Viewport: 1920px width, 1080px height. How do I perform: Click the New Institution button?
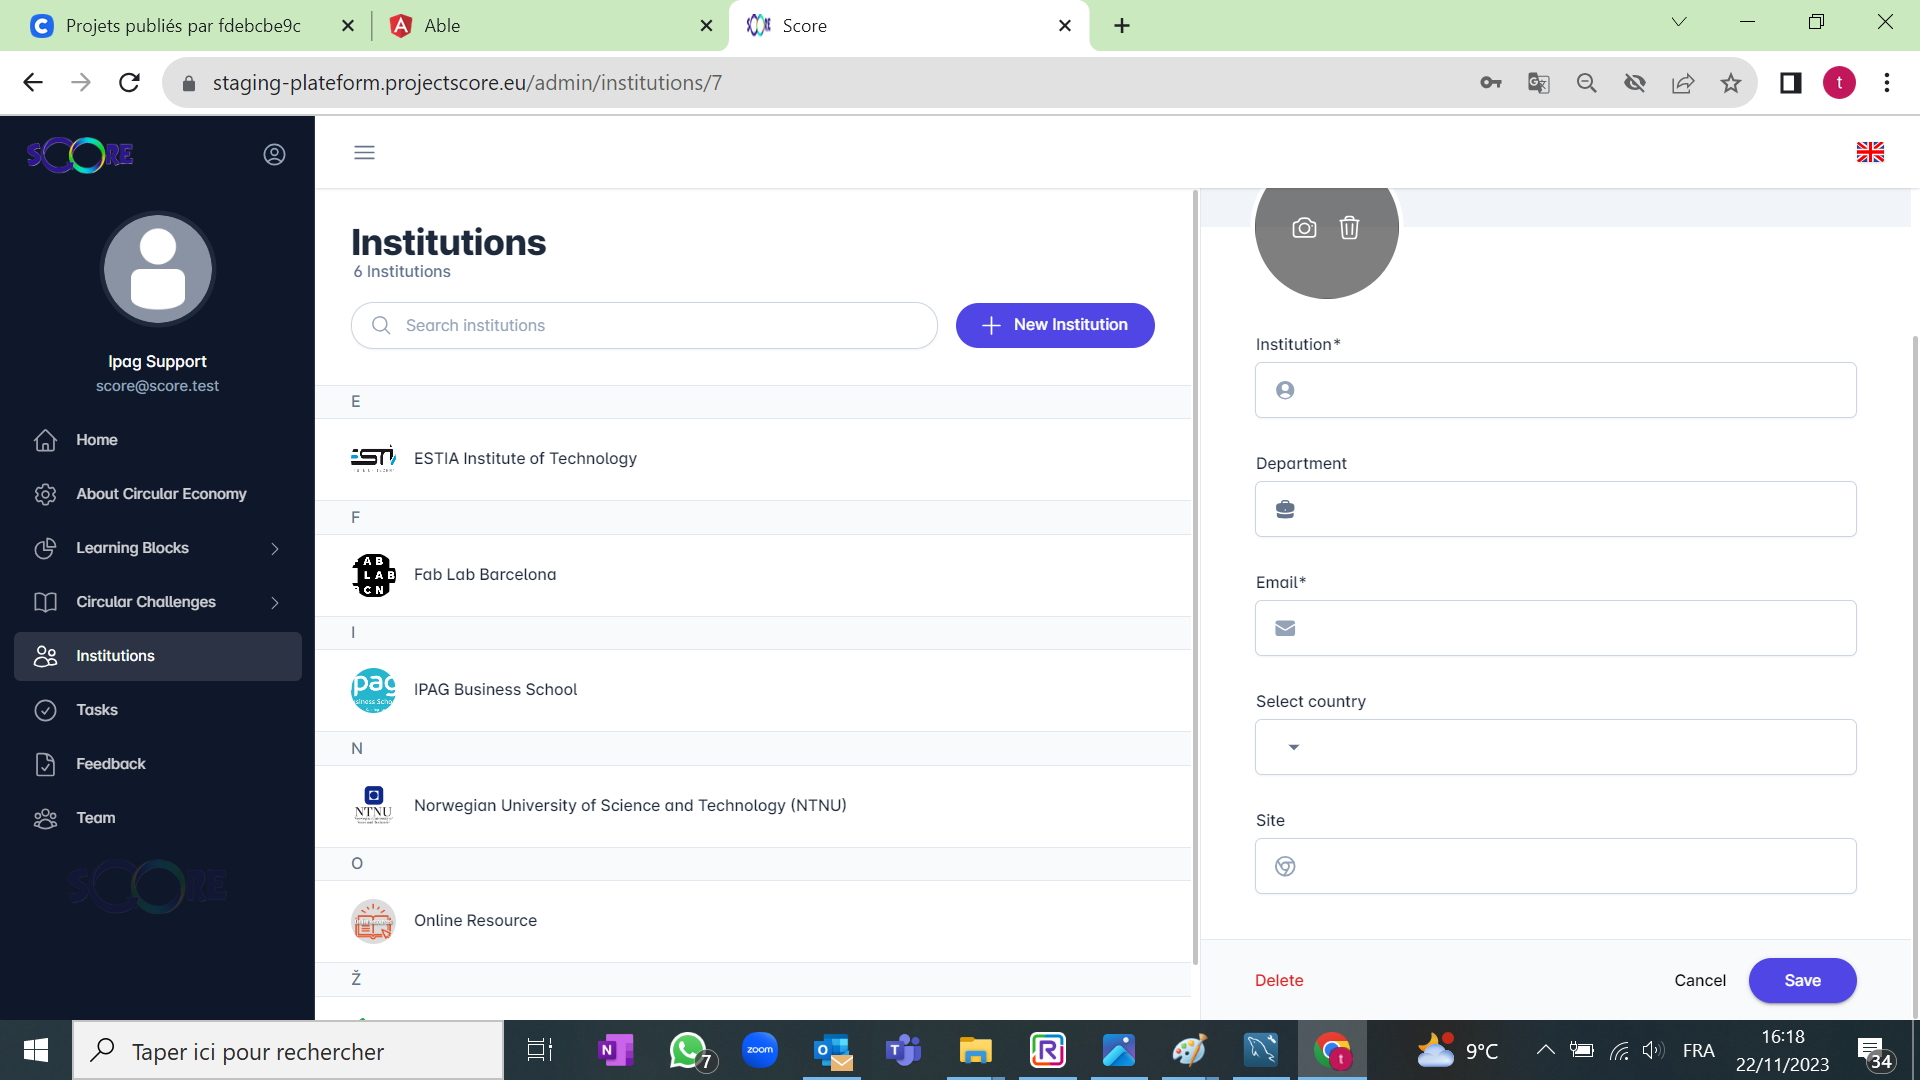coord(1055,325)
